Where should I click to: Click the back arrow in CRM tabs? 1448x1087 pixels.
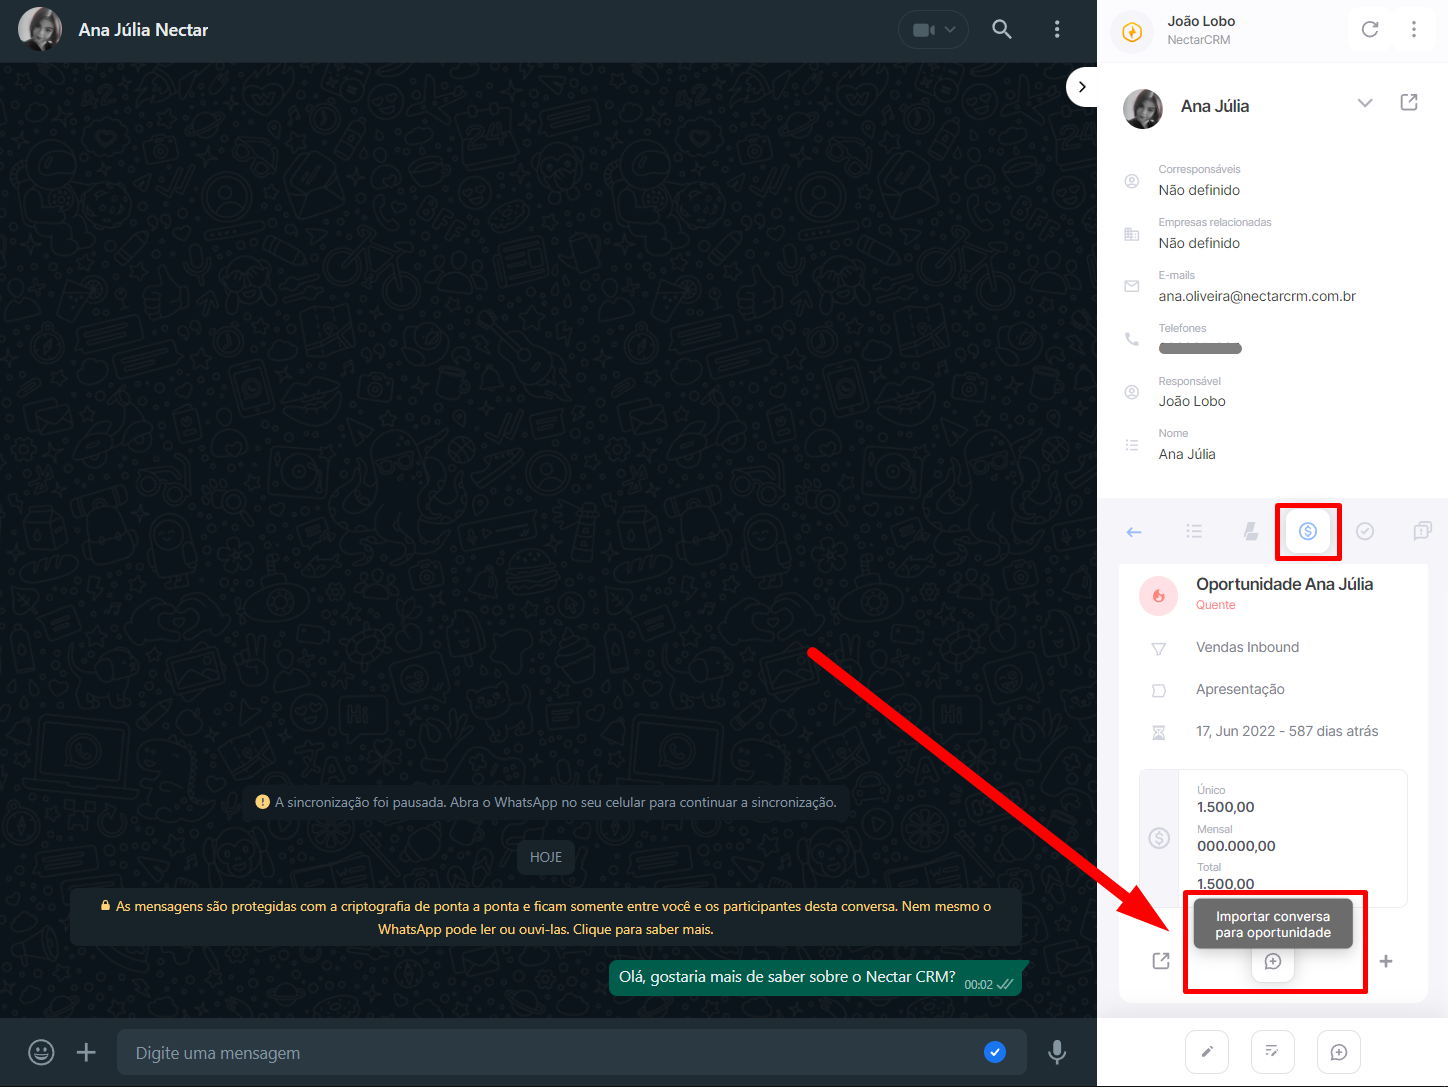click(1134, 532)
